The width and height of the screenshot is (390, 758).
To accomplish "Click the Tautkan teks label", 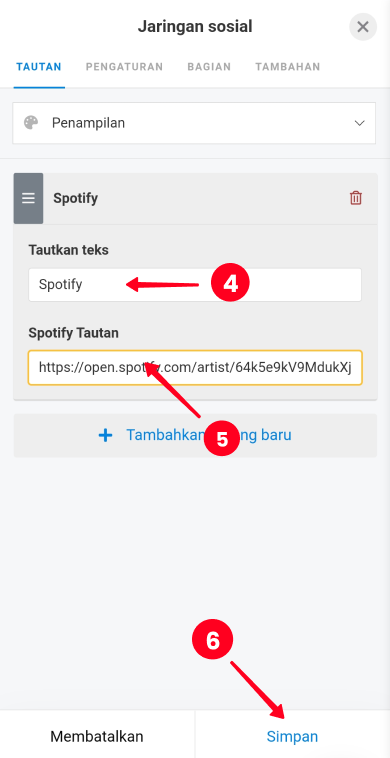I will (x=69, y=250).
